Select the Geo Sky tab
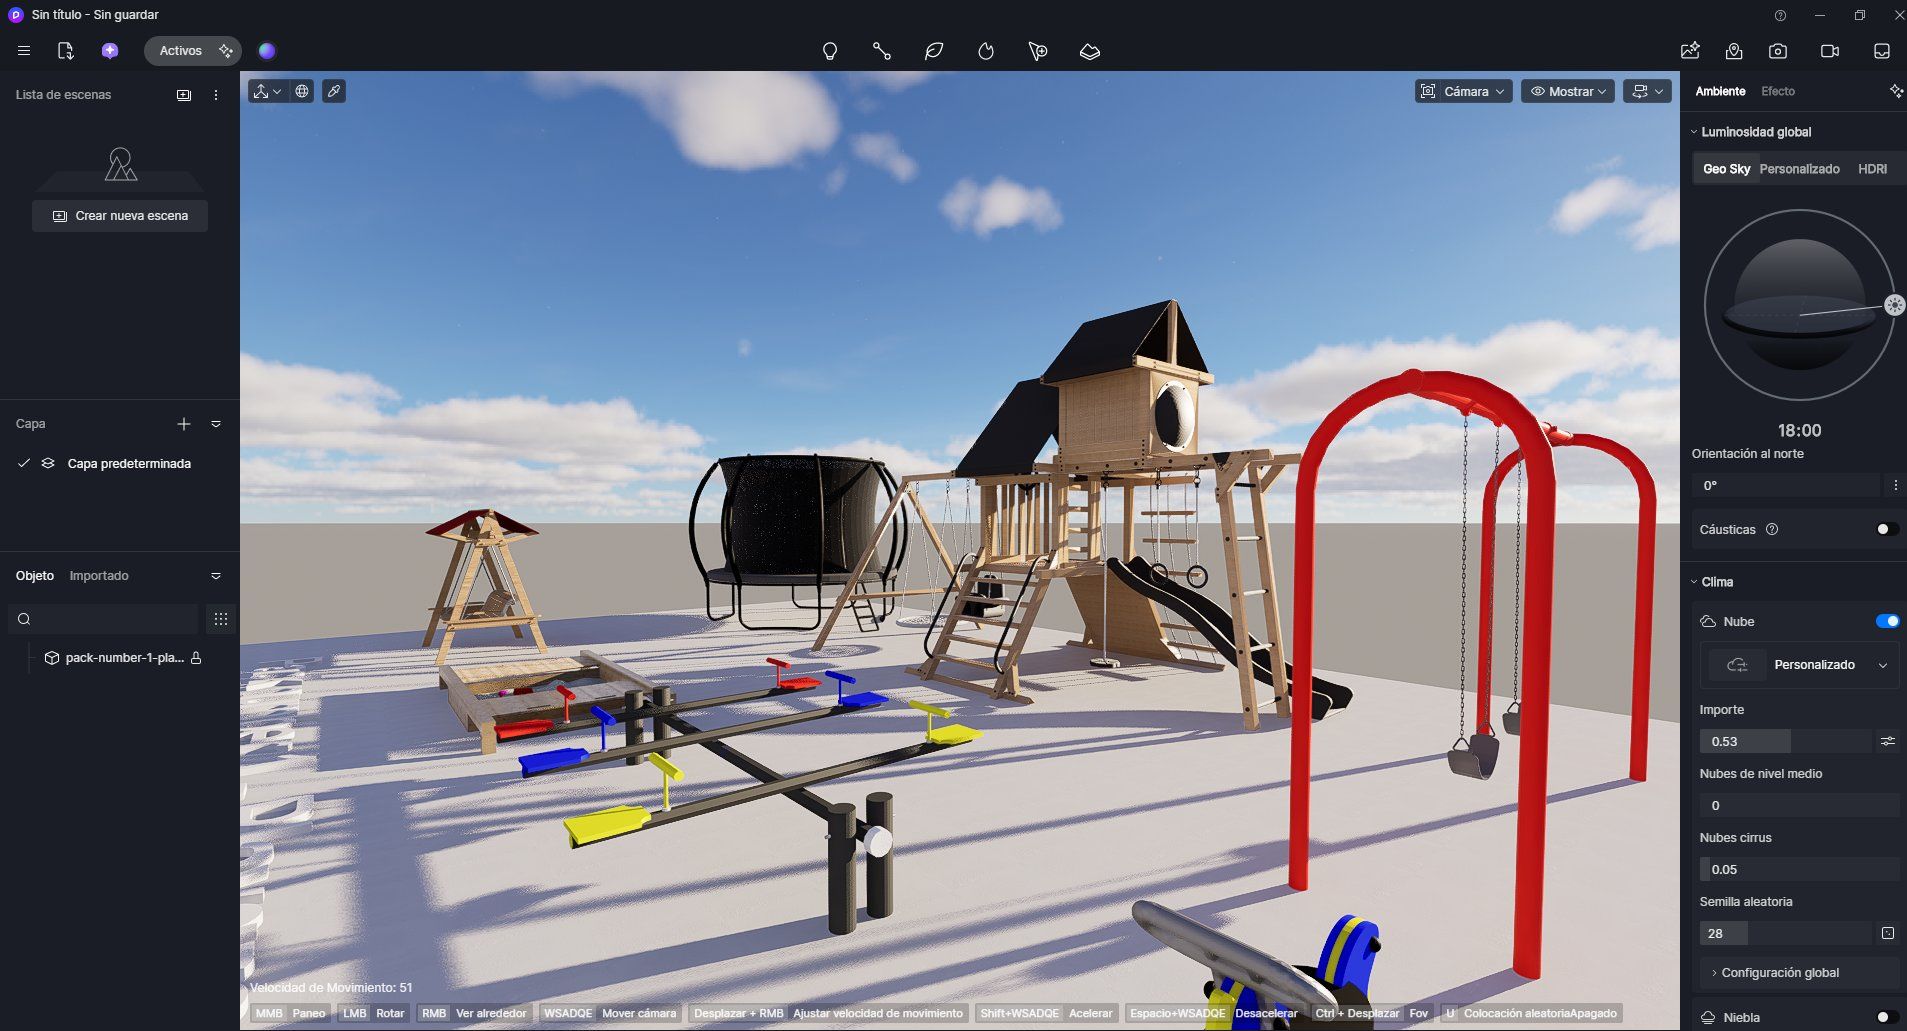Screen dimensions: 1907x1031 coord(1726,169)
